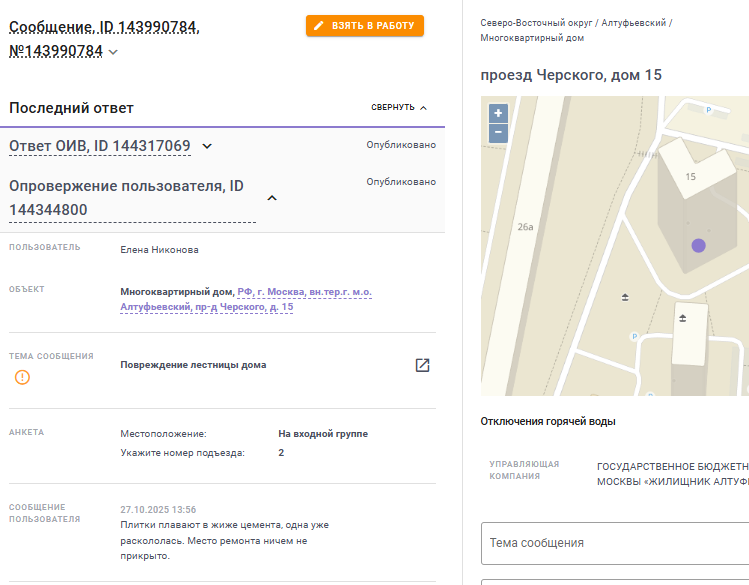Click the Ответ ОИВ ID 144317069 title

(100, 146)
